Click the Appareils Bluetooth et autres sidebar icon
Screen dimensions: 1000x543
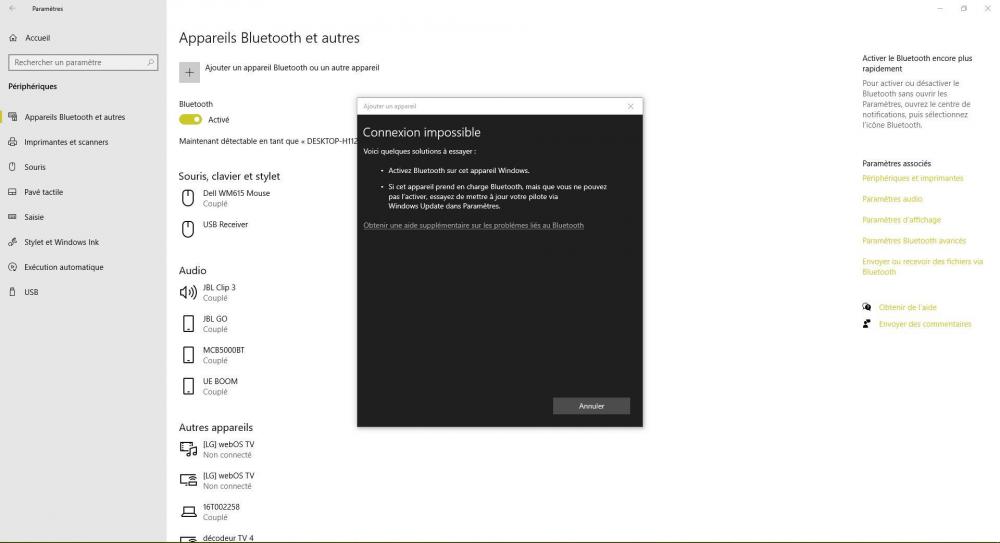(x=13, y=117)
